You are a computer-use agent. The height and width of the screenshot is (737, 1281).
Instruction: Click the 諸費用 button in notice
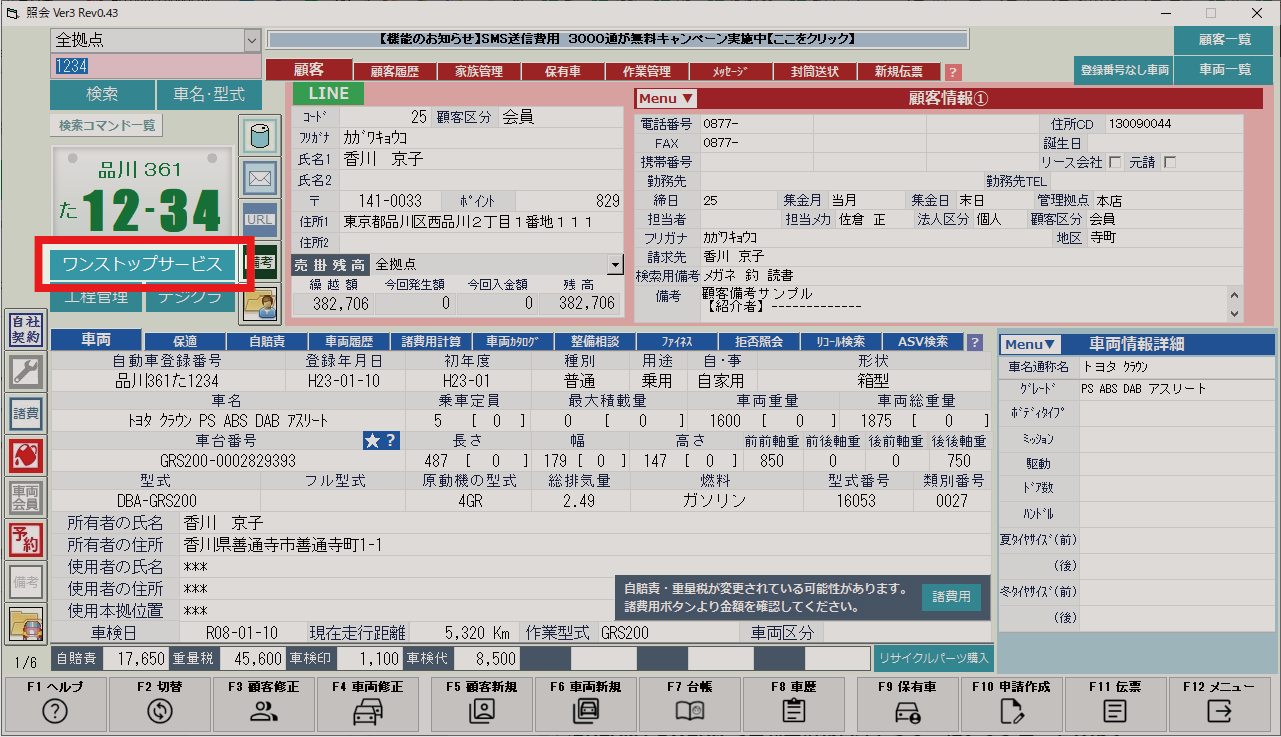950,597
